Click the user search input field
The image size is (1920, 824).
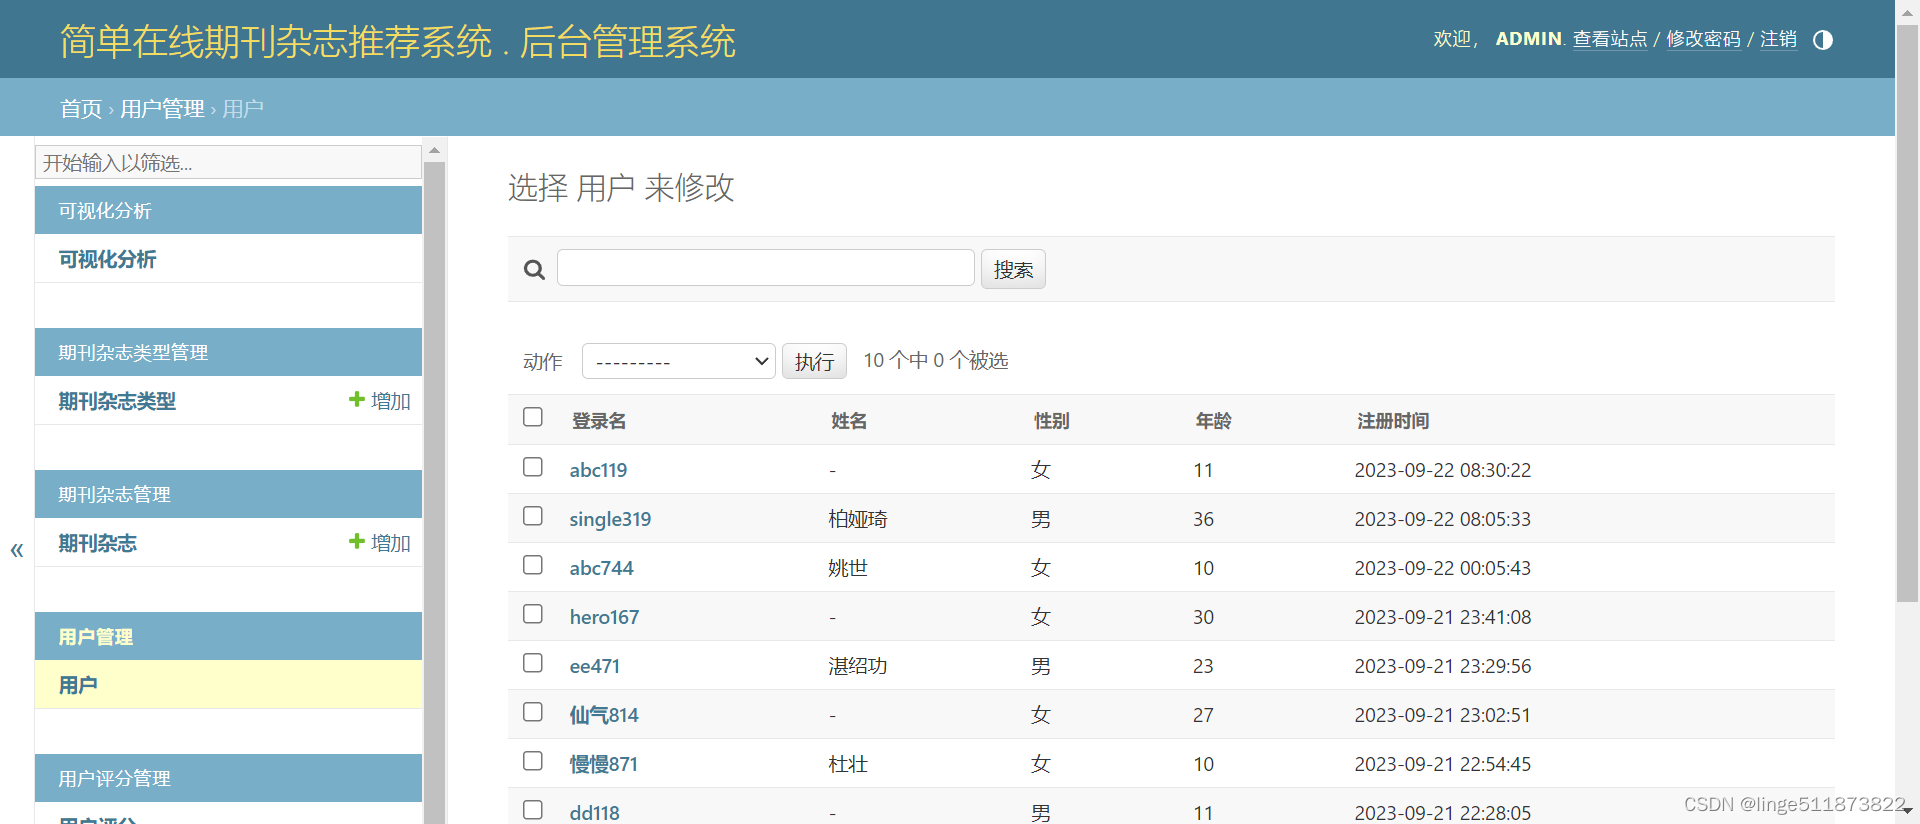[x=765, y=268]
